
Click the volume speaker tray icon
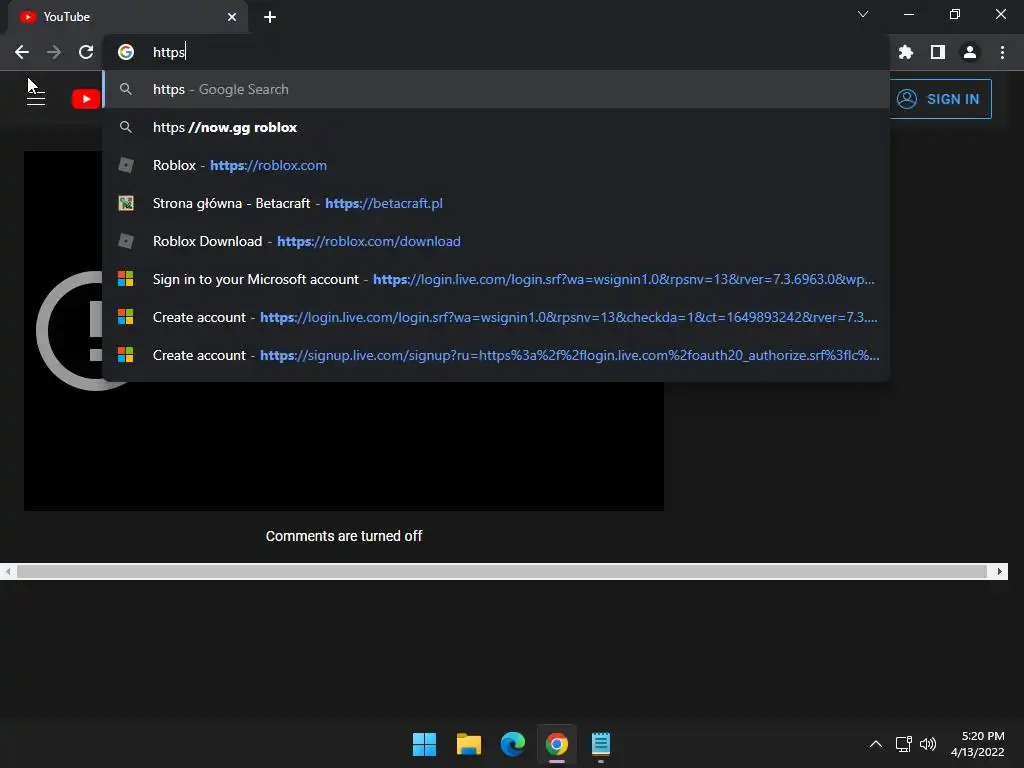pyautogui.click(x=928, y=744)
